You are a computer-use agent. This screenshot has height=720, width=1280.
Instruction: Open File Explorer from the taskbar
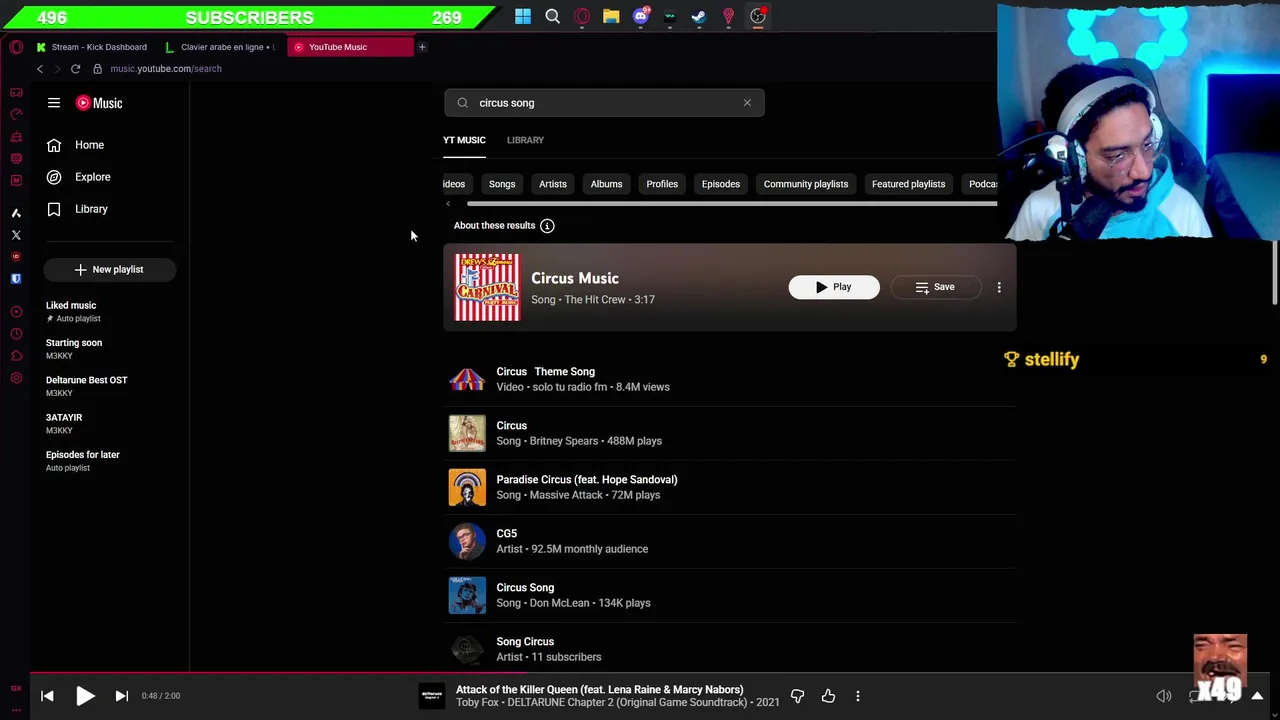(x=611, y=16)
